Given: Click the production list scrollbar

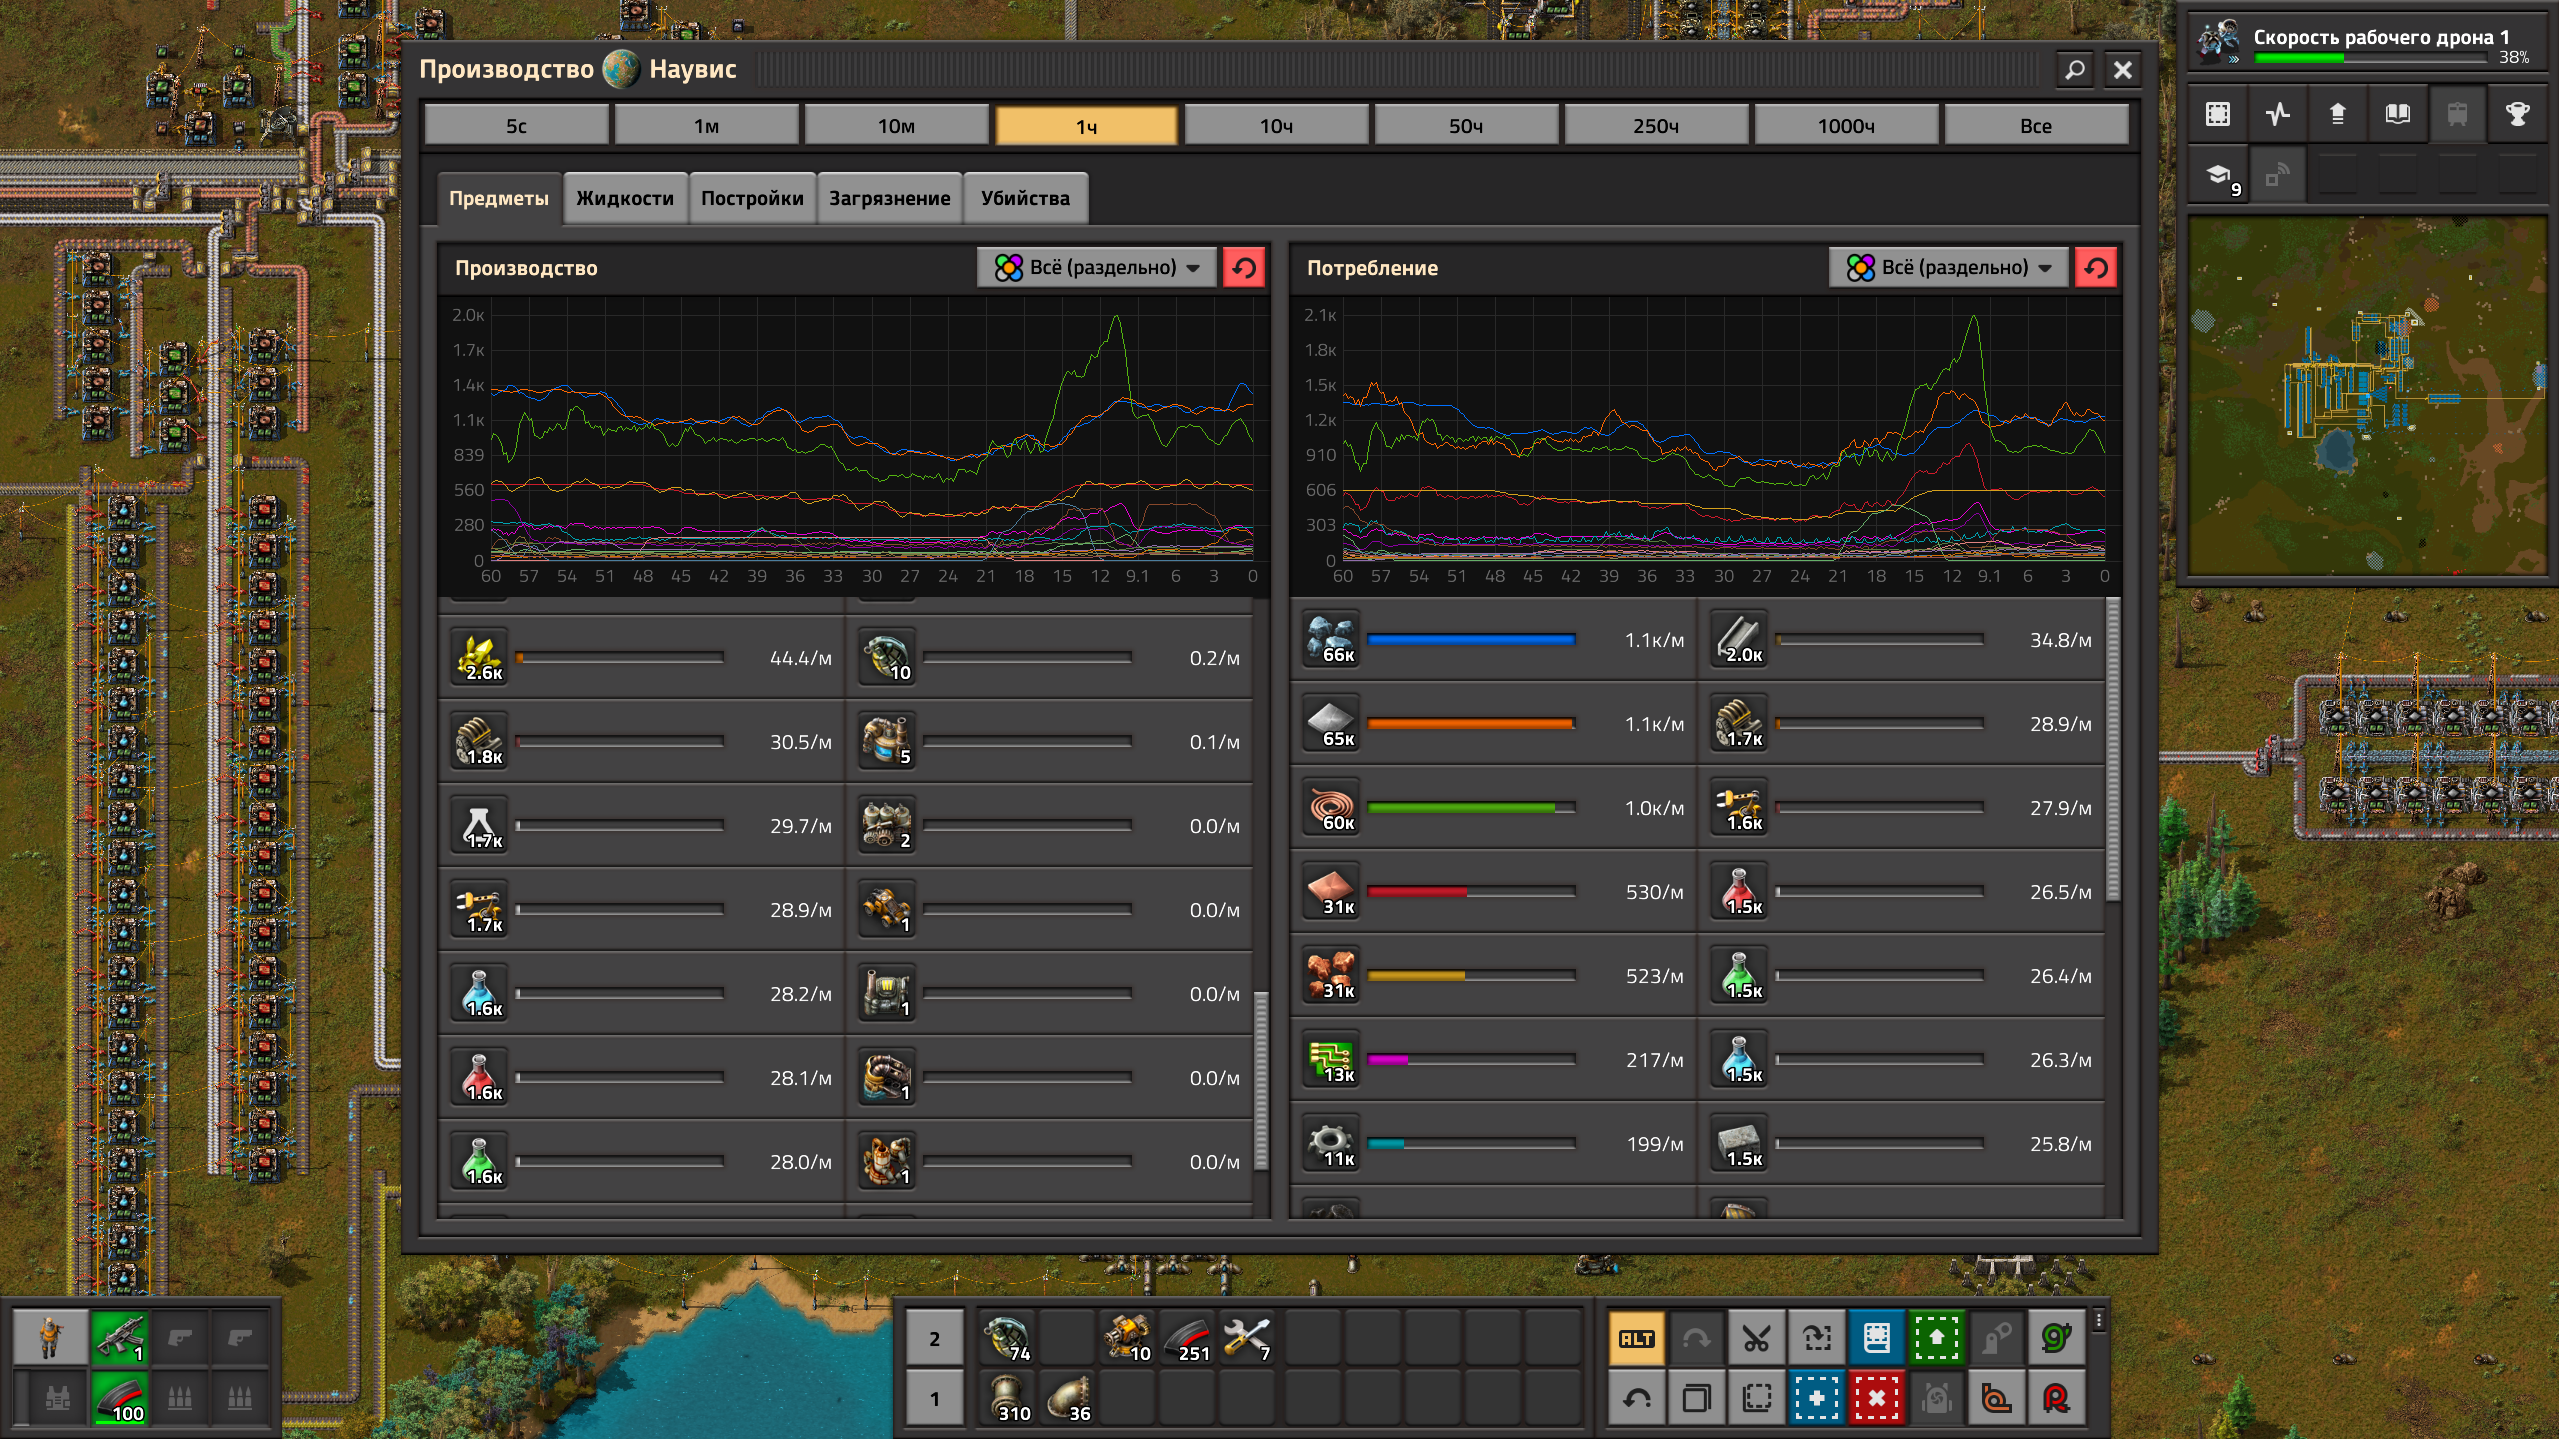Looking at the screenshot, I should point(1261,1080).
